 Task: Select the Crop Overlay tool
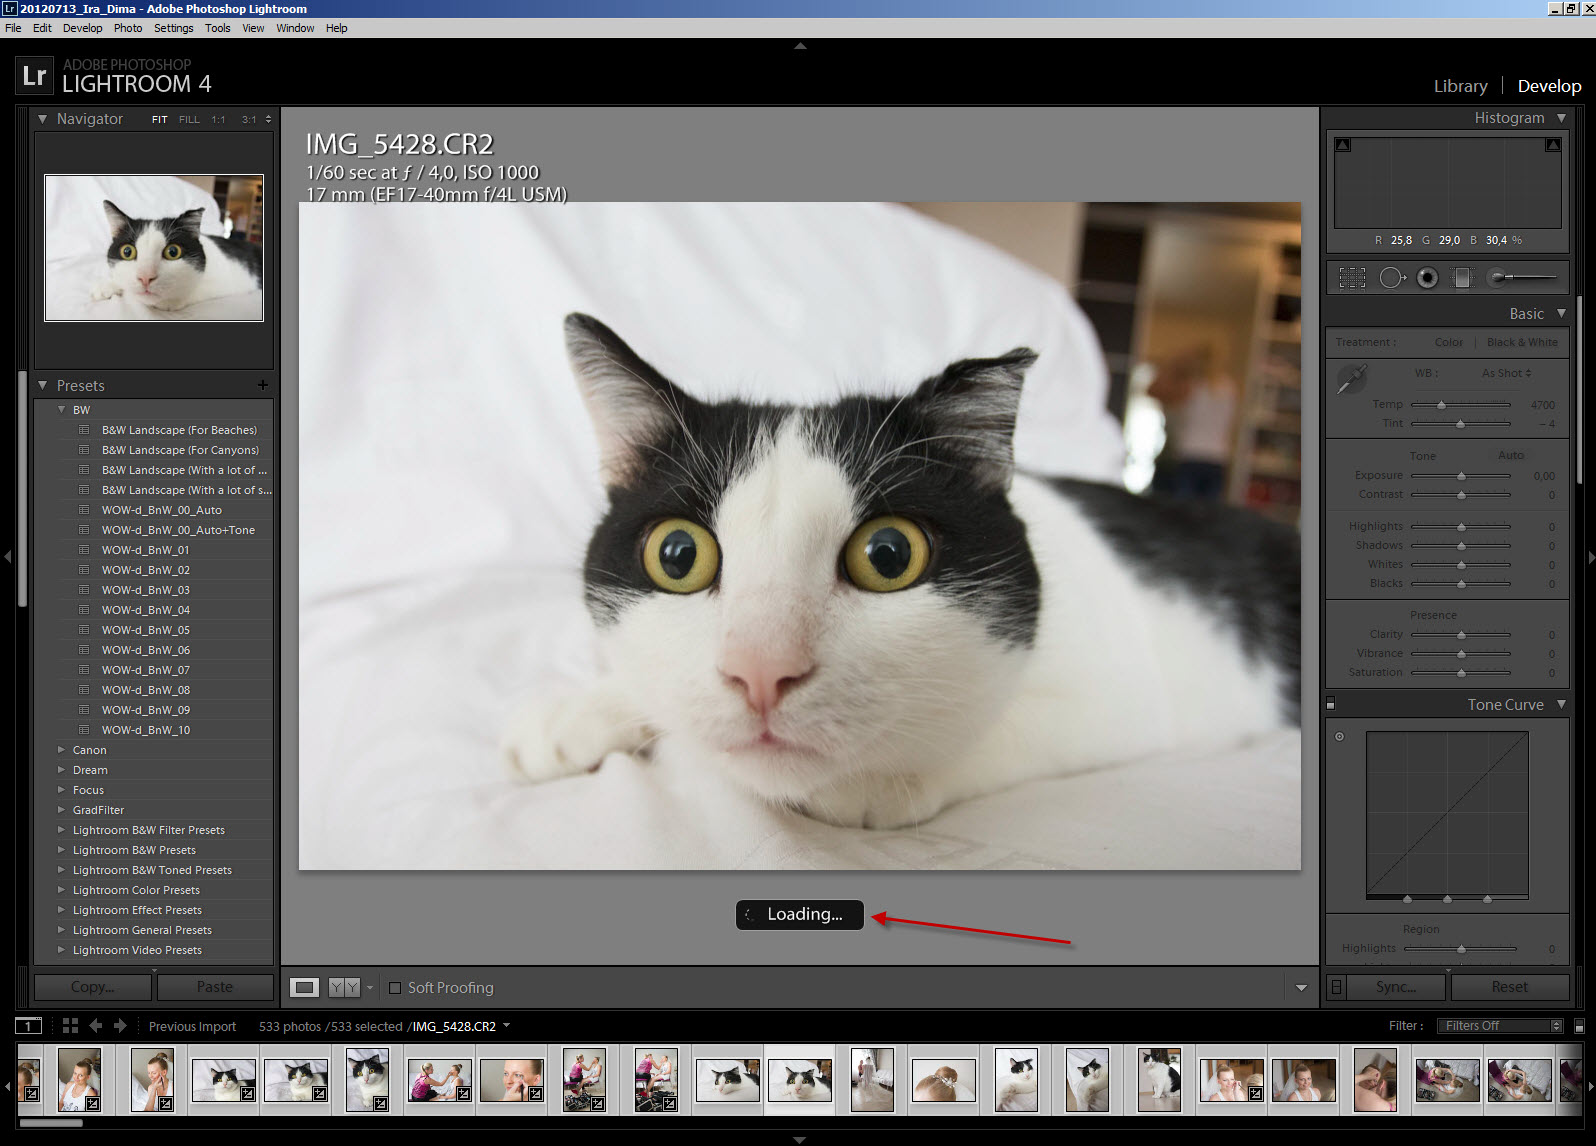1352,278
